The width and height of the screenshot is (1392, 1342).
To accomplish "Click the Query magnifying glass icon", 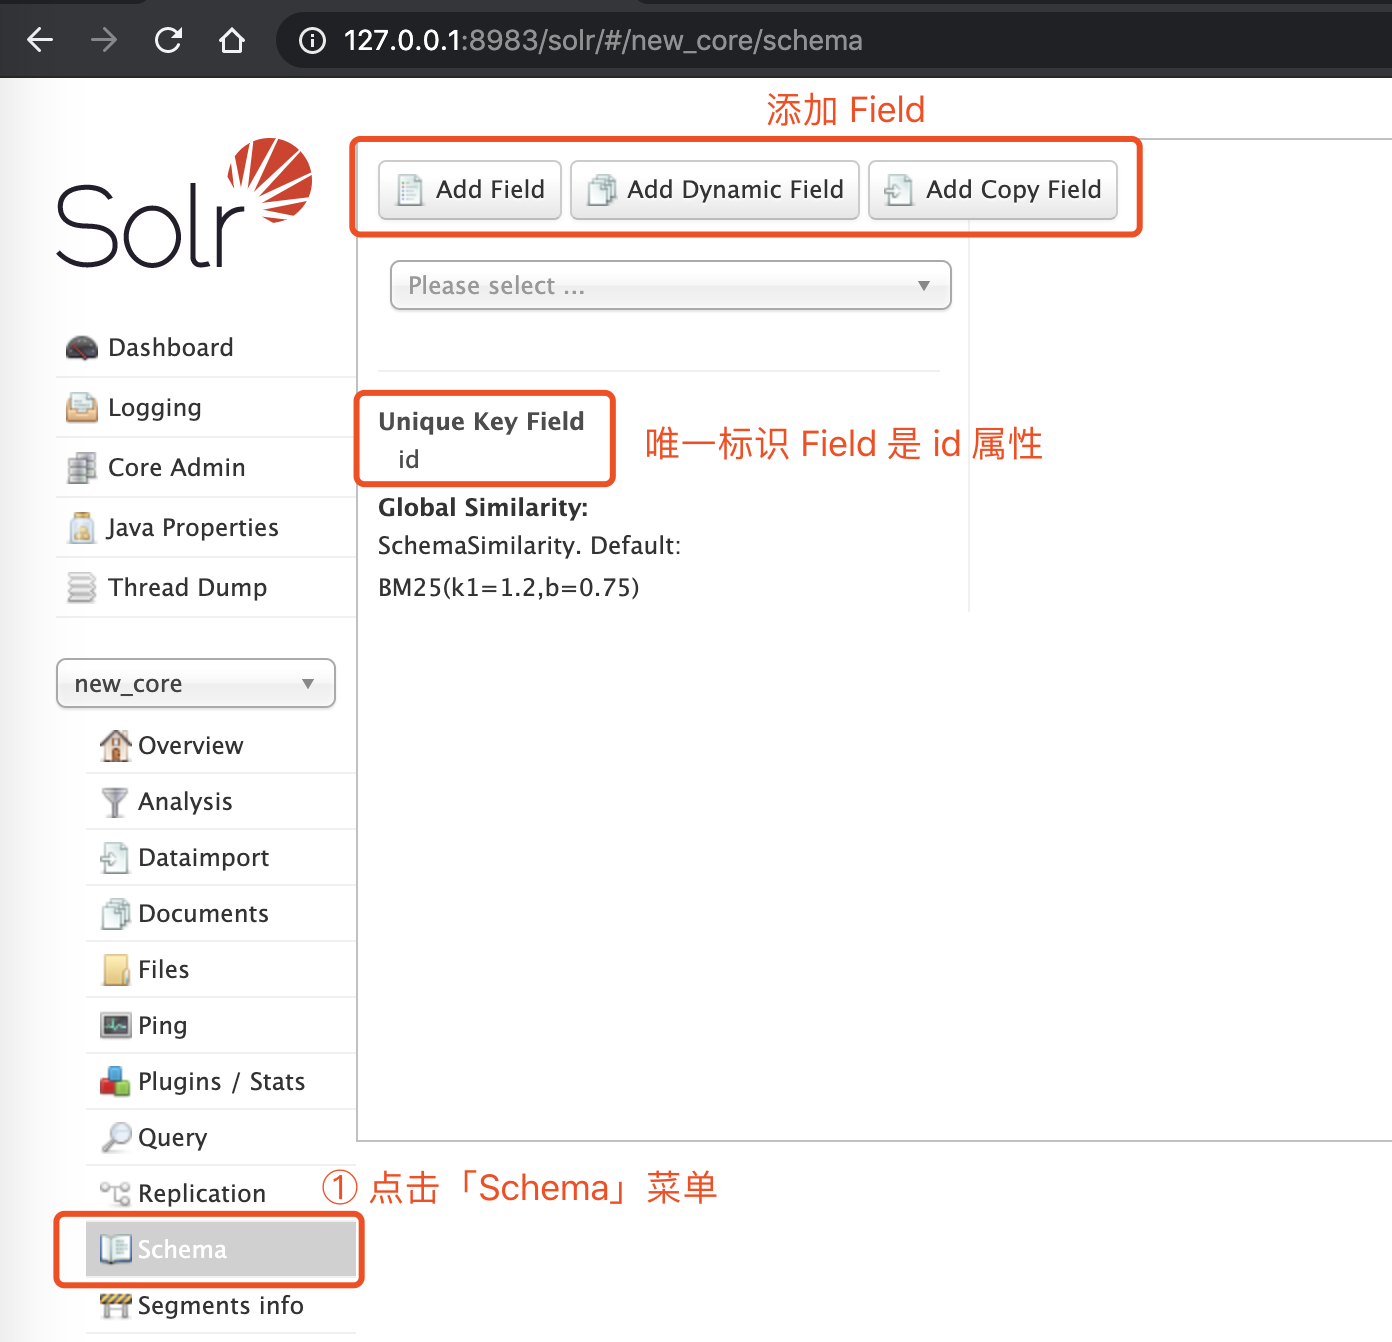I will [x=115, y=1137].
